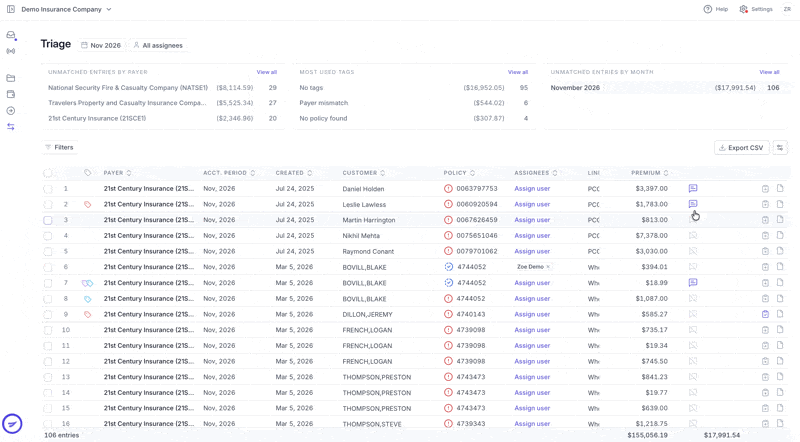This screenshot has width=800, height=442.
Task: Click the pending status icon on row 6
Action: pos(448,267)
